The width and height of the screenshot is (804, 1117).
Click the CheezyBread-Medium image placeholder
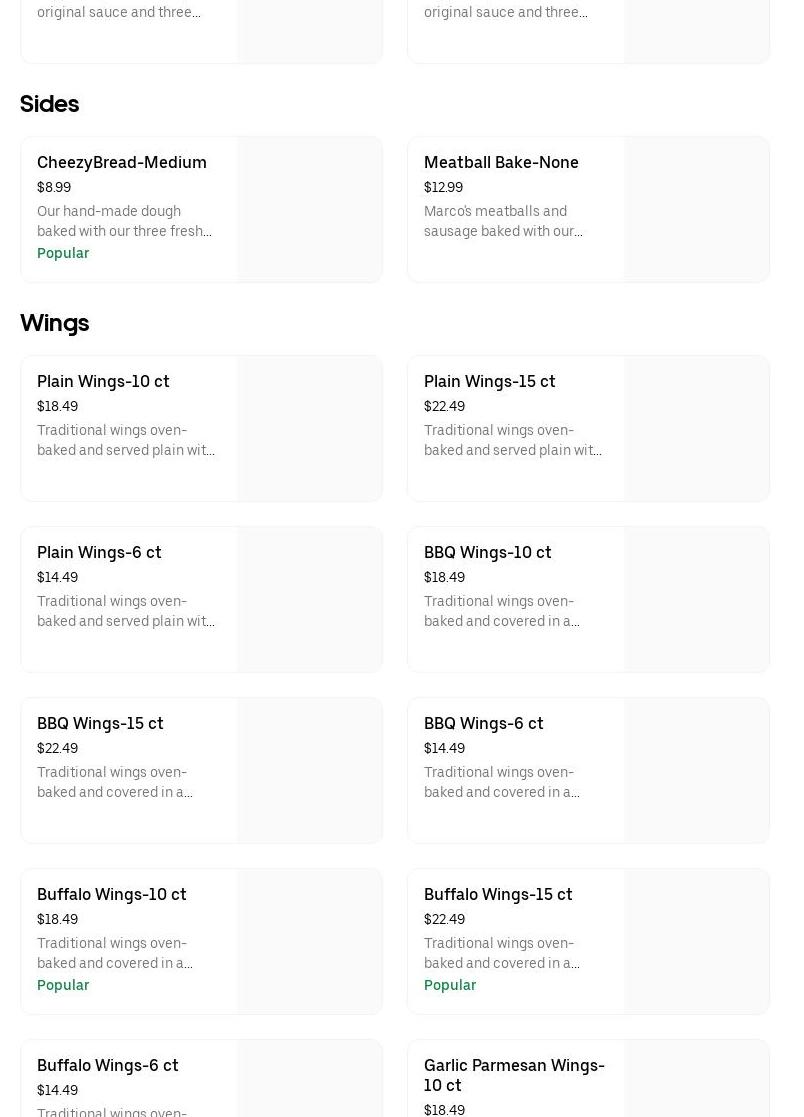tap(310, 210)
